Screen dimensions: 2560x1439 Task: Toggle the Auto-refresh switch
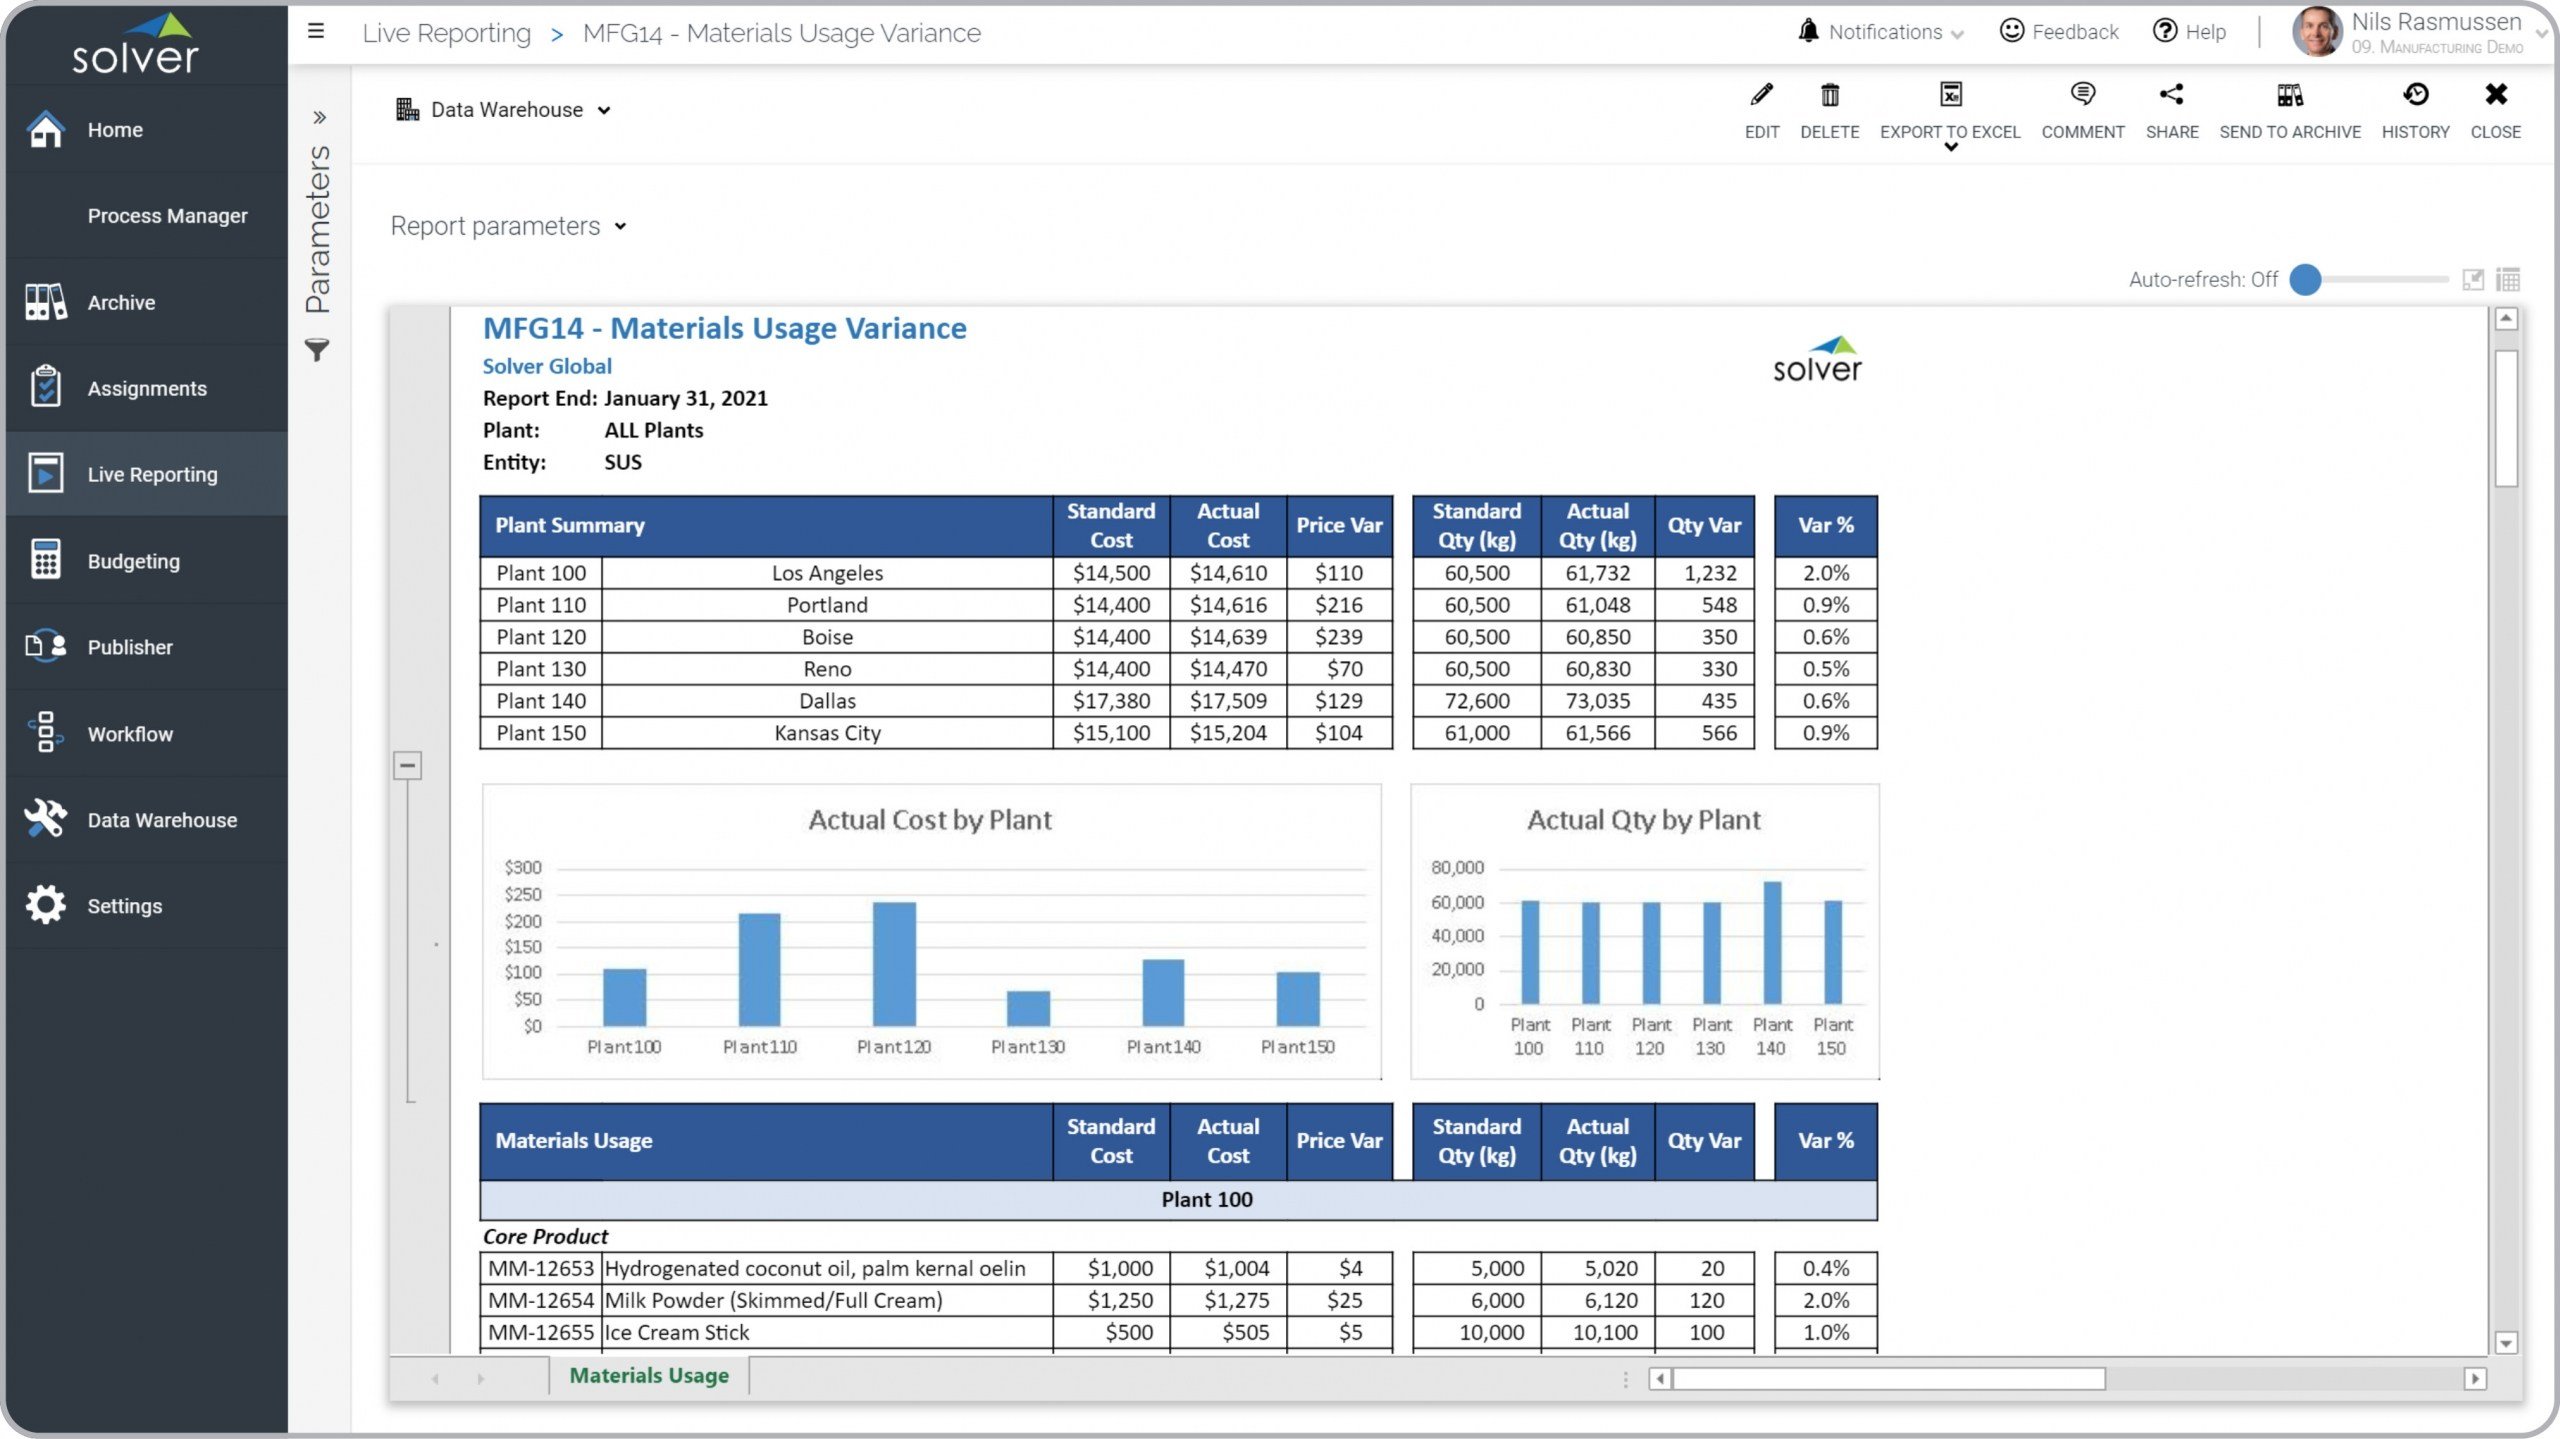point(2306,280)
